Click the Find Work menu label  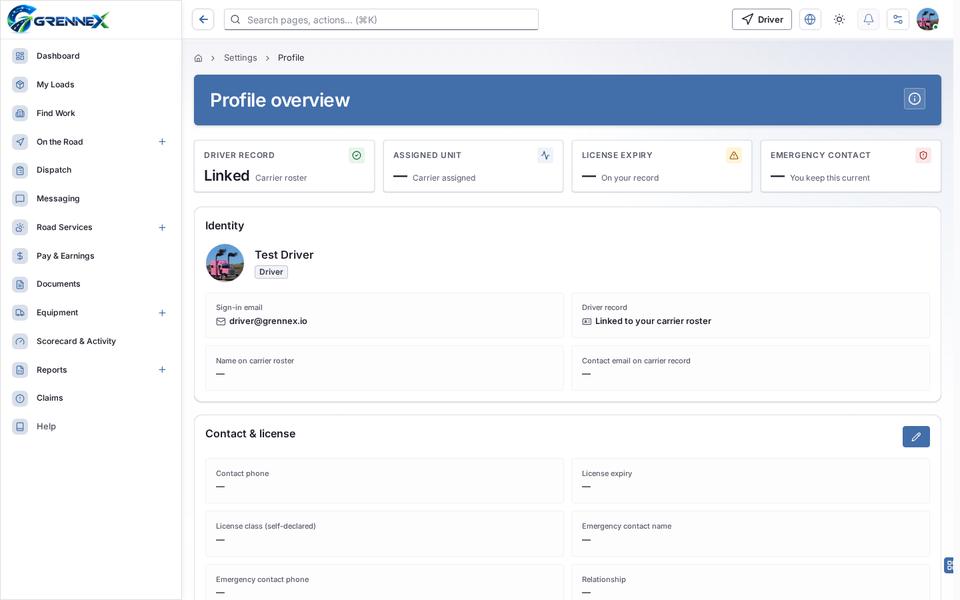pos(56,113)
